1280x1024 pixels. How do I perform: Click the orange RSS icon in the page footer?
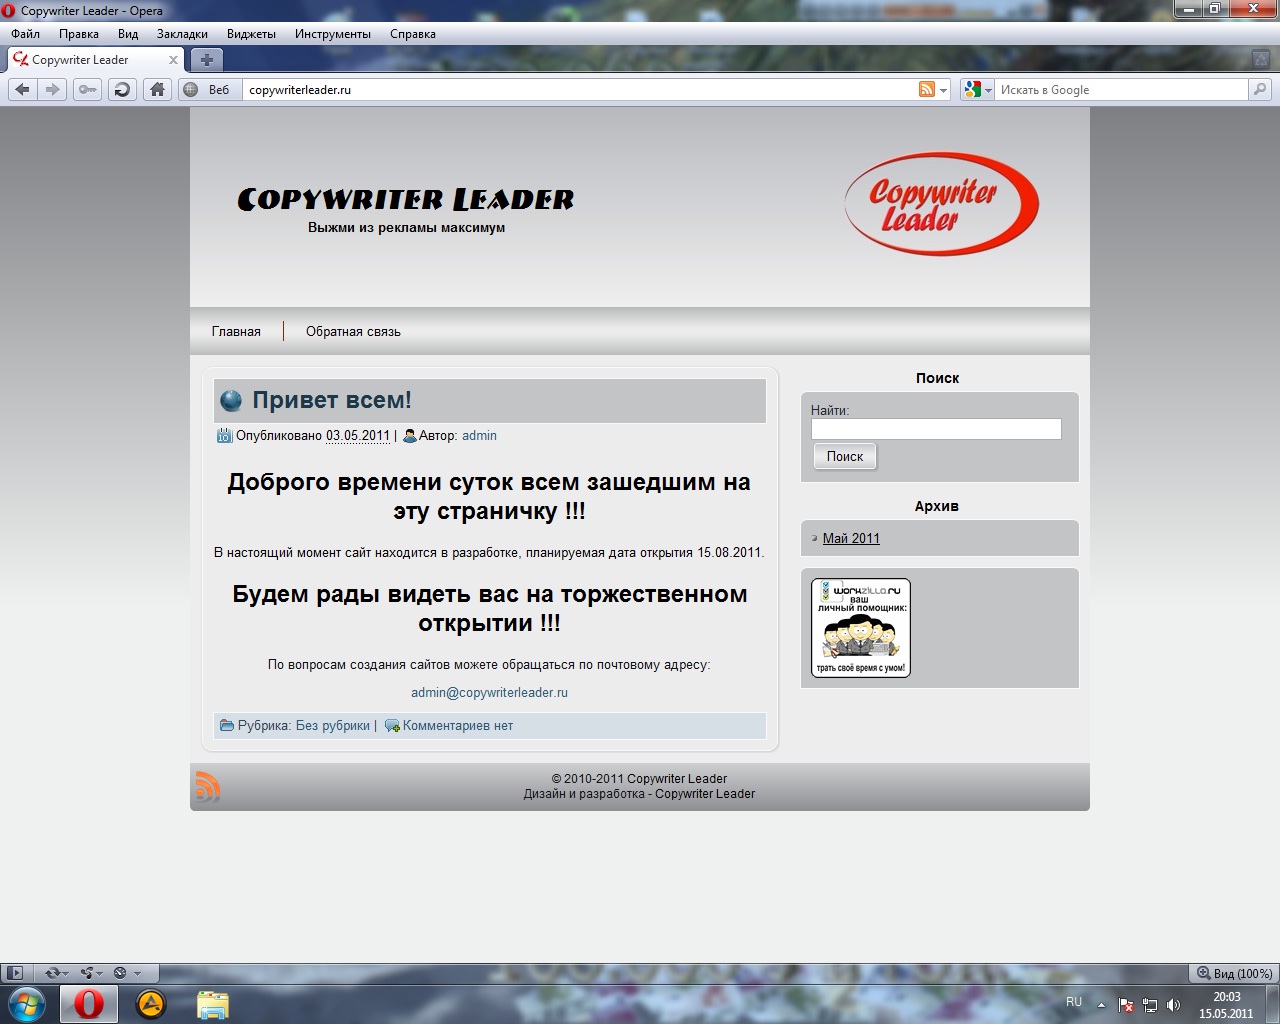point(208,786)
